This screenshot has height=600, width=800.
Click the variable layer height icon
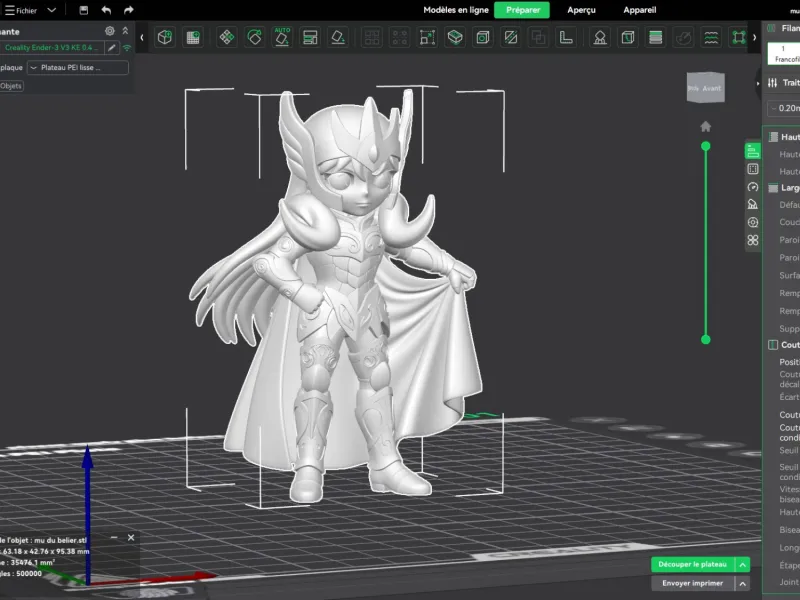[x=656, y=37]
